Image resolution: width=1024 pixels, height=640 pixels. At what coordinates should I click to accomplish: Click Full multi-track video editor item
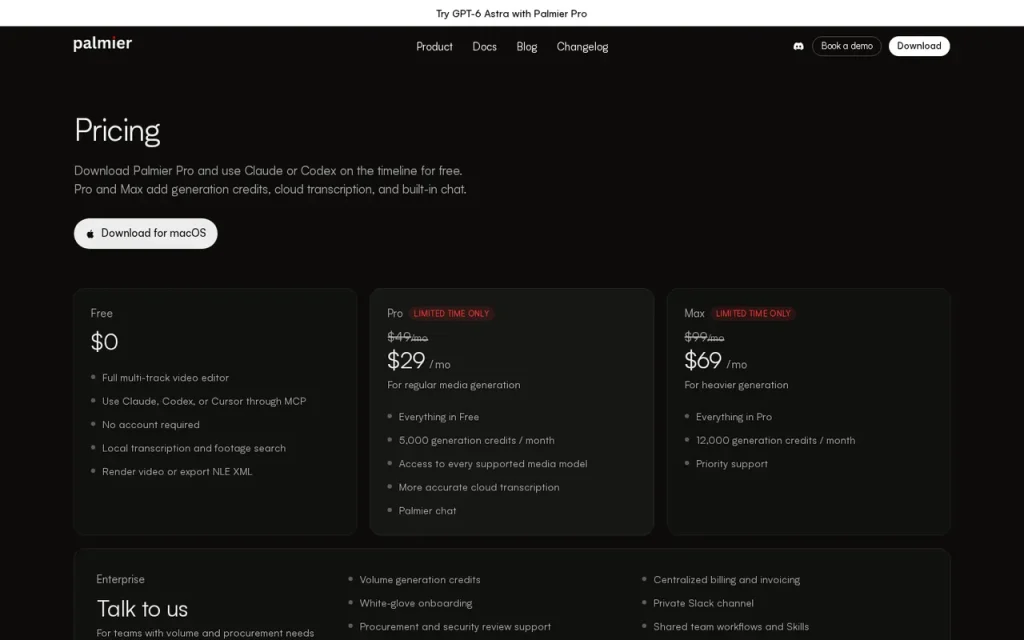coord(165,377)
